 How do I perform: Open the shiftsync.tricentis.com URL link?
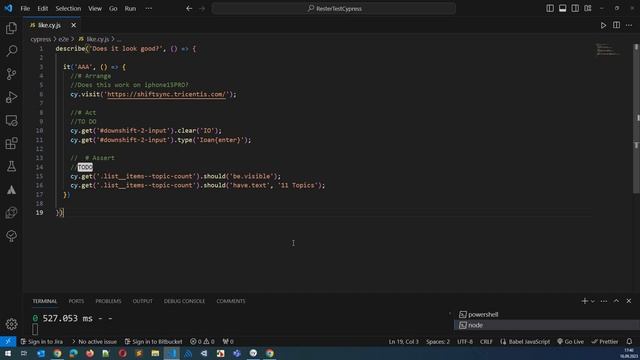tap(166, 94)
